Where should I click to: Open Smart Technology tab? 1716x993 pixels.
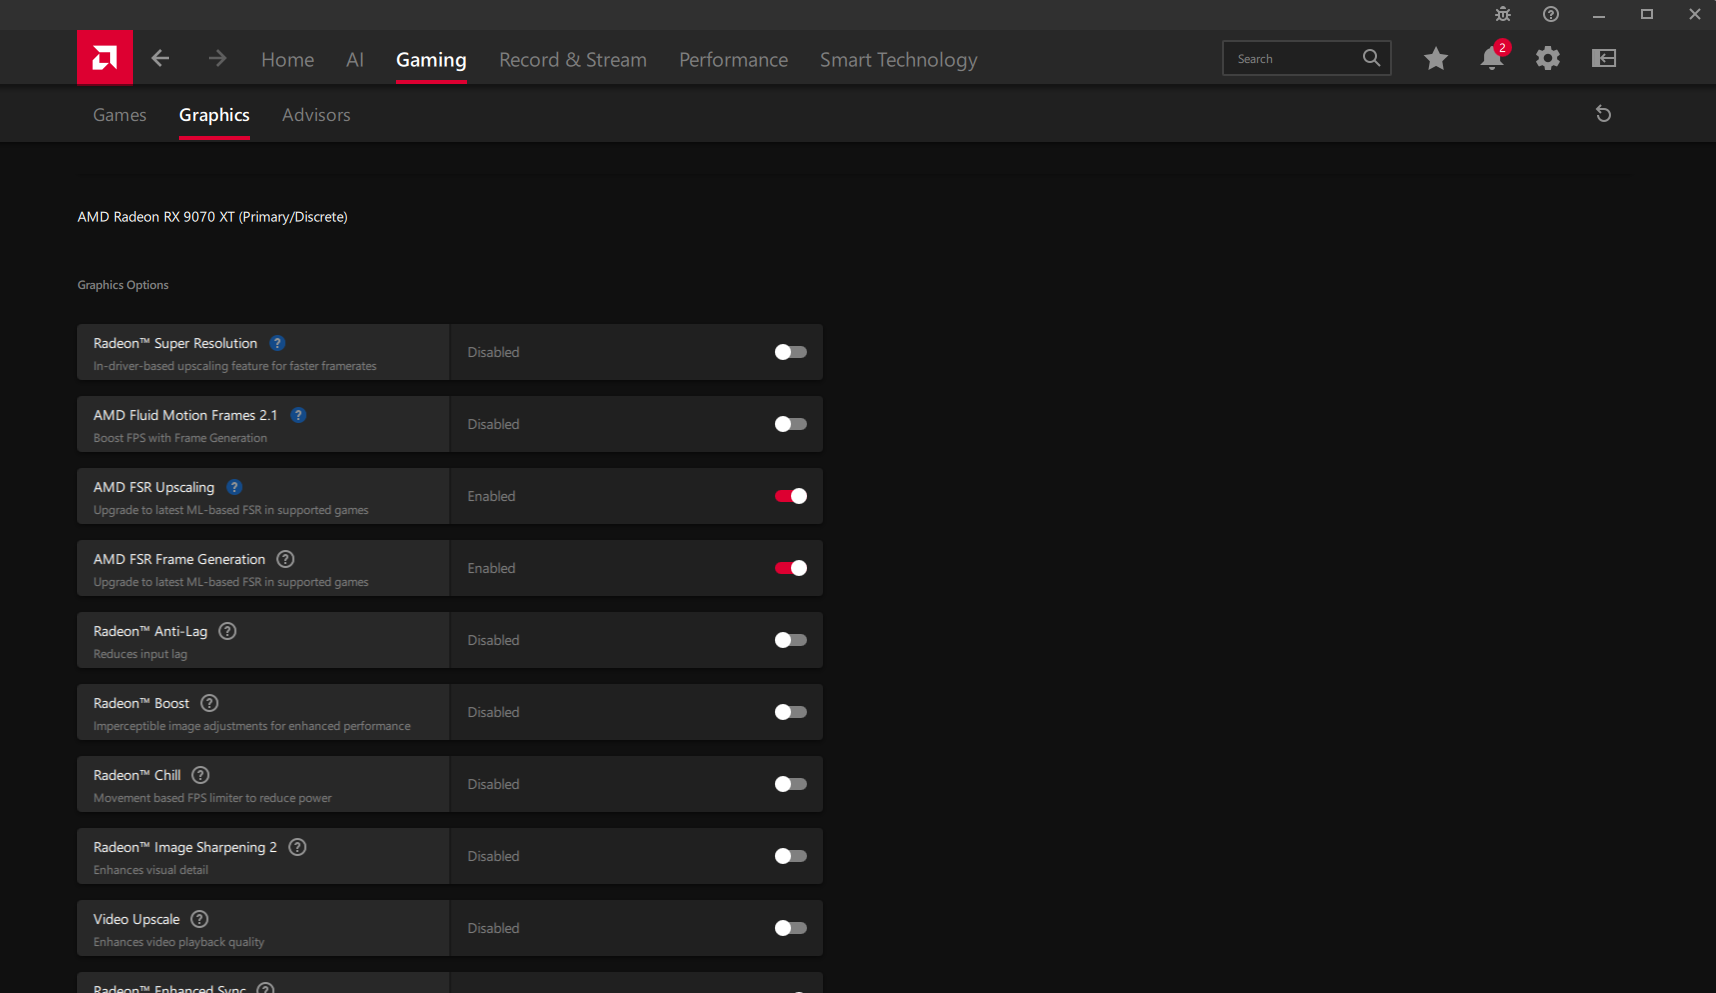tap(899, 60)
